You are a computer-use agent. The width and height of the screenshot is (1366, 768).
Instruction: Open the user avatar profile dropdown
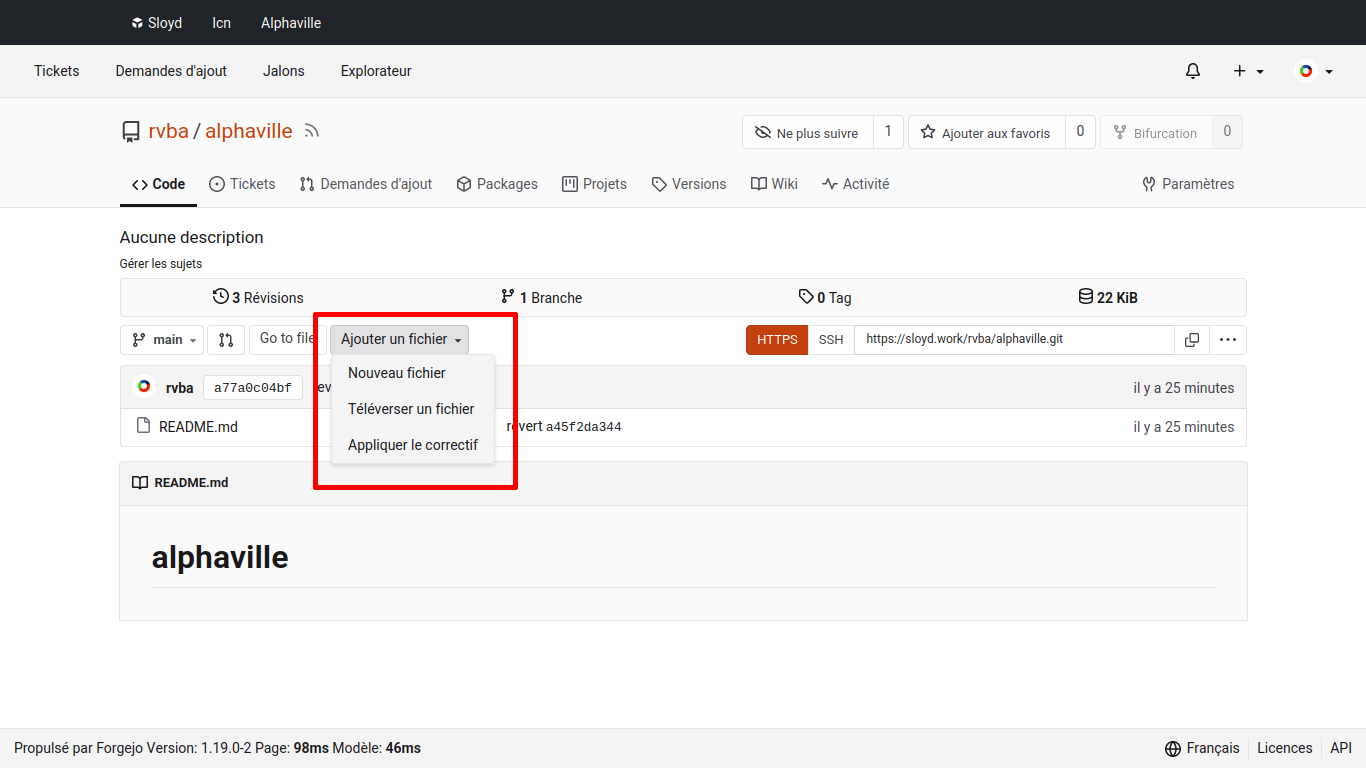click(x=1314, y=71)
